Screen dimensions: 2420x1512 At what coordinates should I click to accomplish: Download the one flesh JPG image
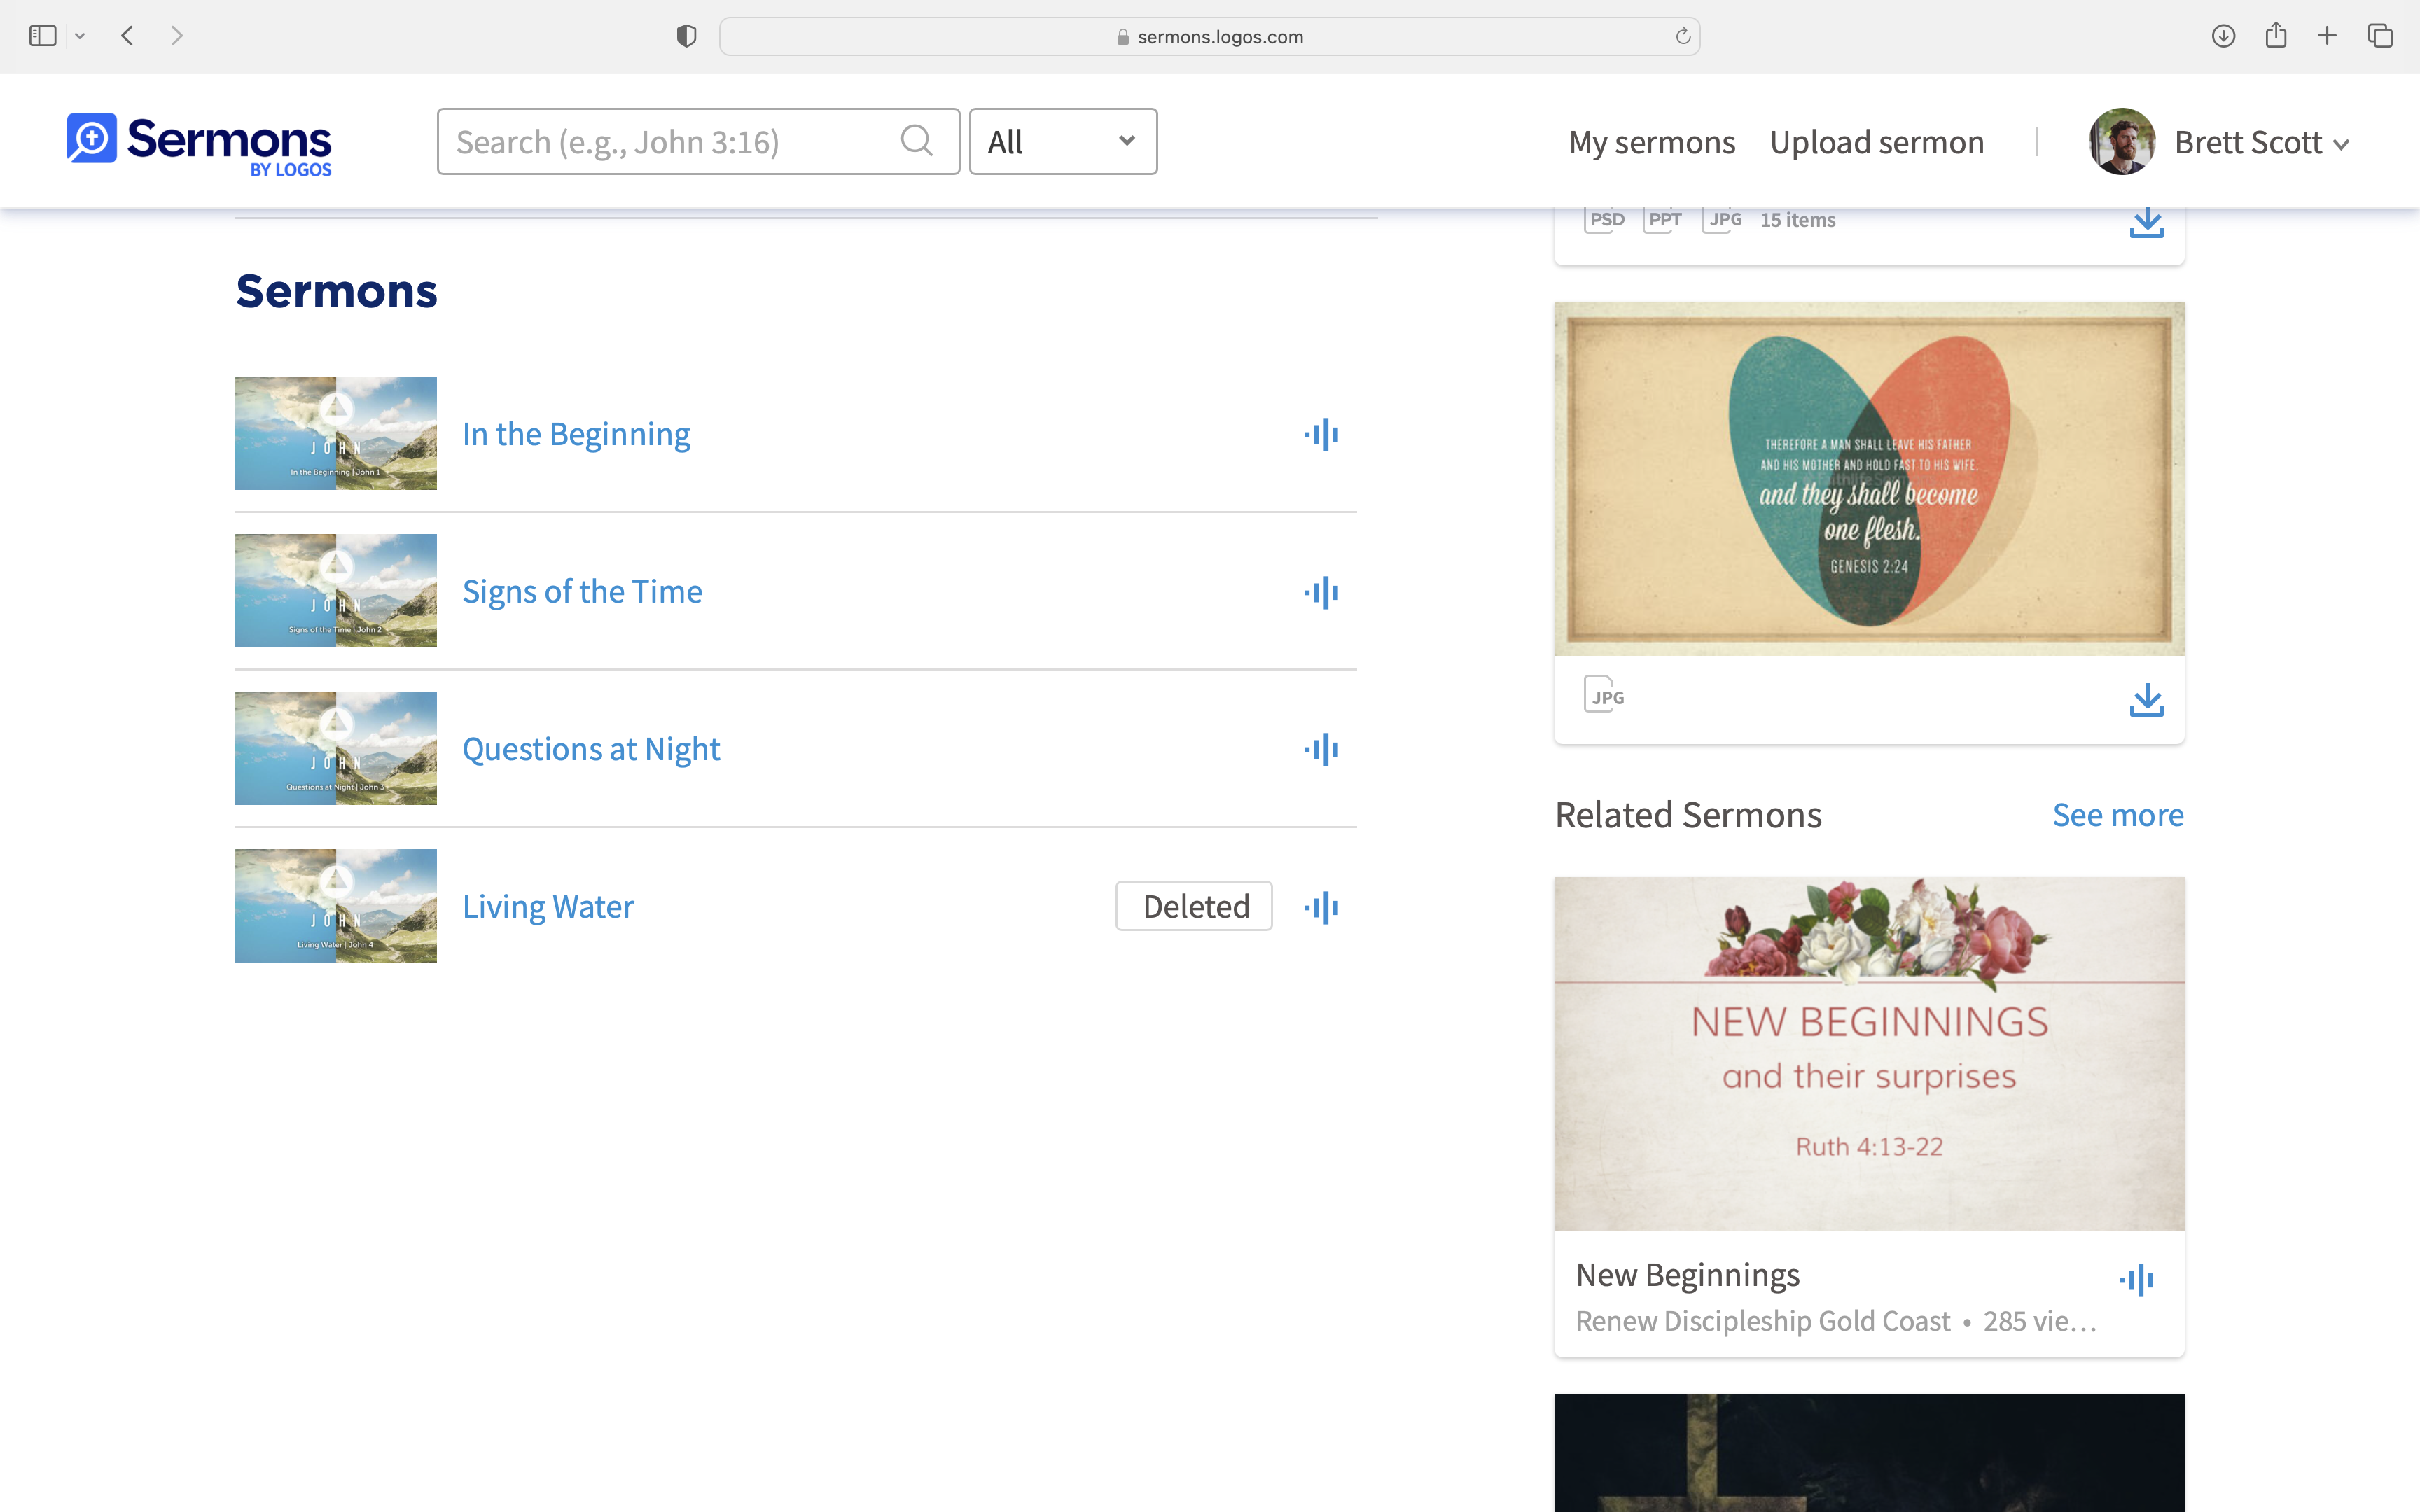coord(2146,700)
